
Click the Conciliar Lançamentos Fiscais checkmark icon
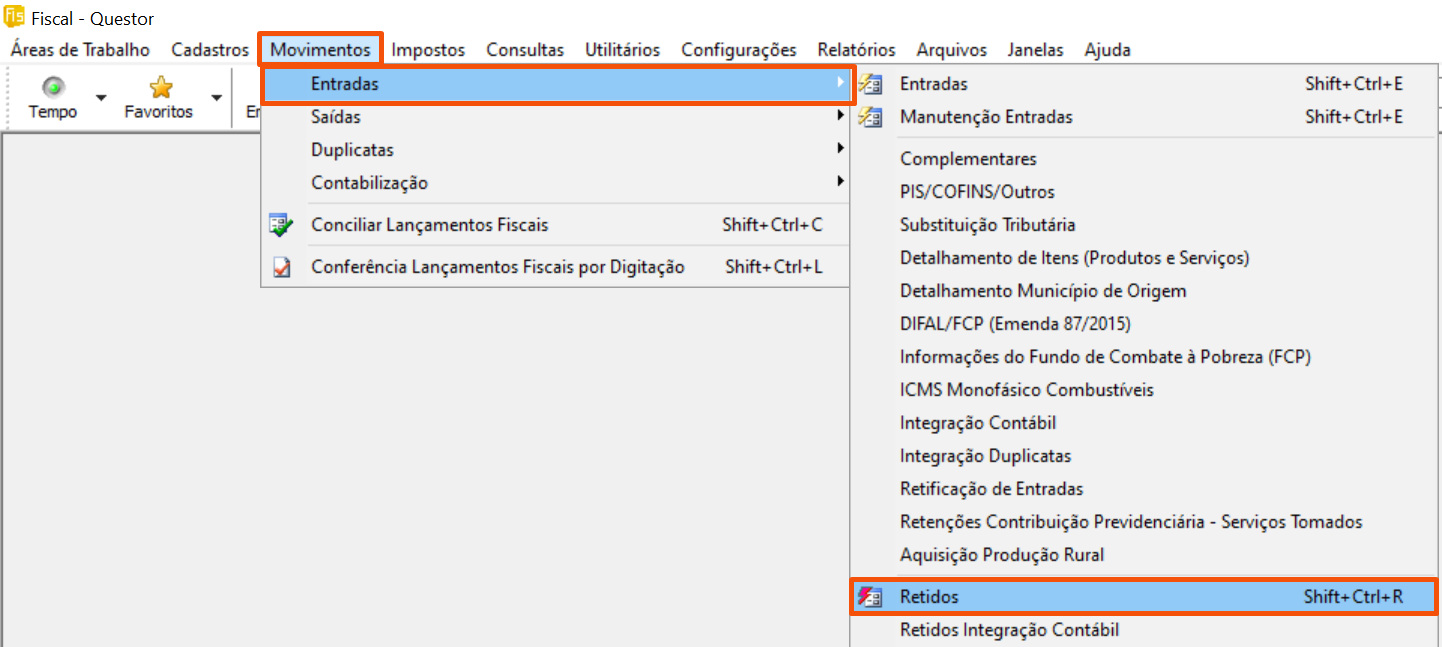point(281,225)
